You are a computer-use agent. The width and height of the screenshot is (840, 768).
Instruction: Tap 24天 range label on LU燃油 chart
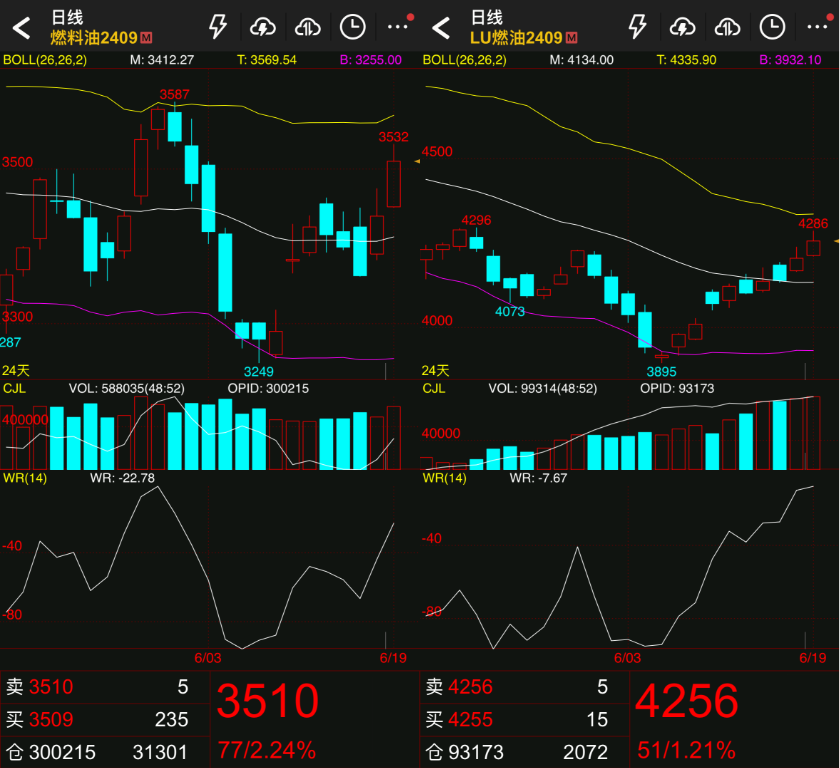pos(436,371)
